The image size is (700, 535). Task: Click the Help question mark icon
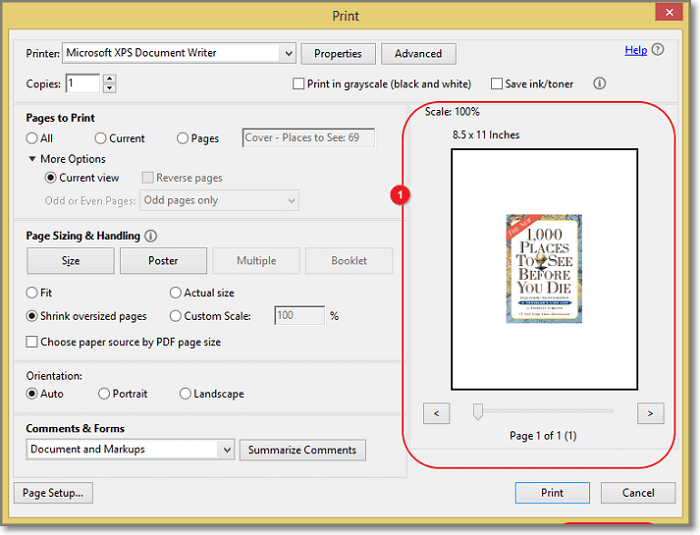tap(658, 50)
